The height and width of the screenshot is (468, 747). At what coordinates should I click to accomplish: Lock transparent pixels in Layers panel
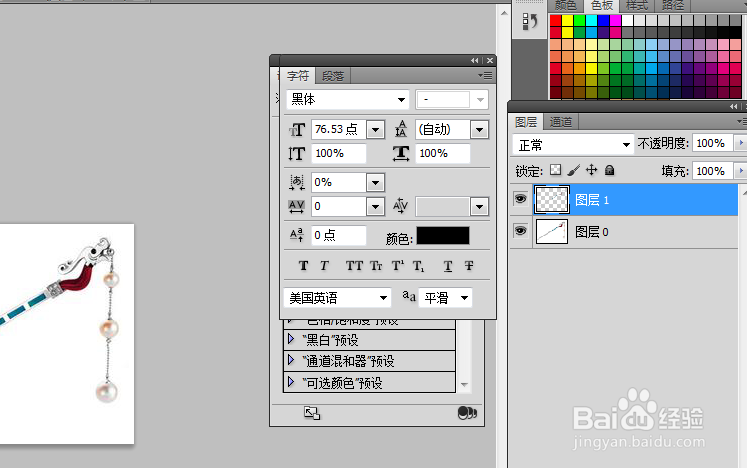coord(555,170)
